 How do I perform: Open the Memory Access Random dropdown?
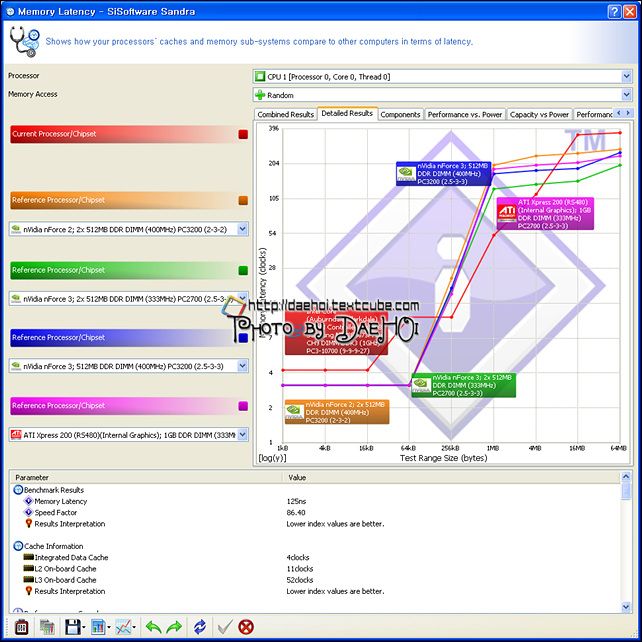[x=626, y=95]
